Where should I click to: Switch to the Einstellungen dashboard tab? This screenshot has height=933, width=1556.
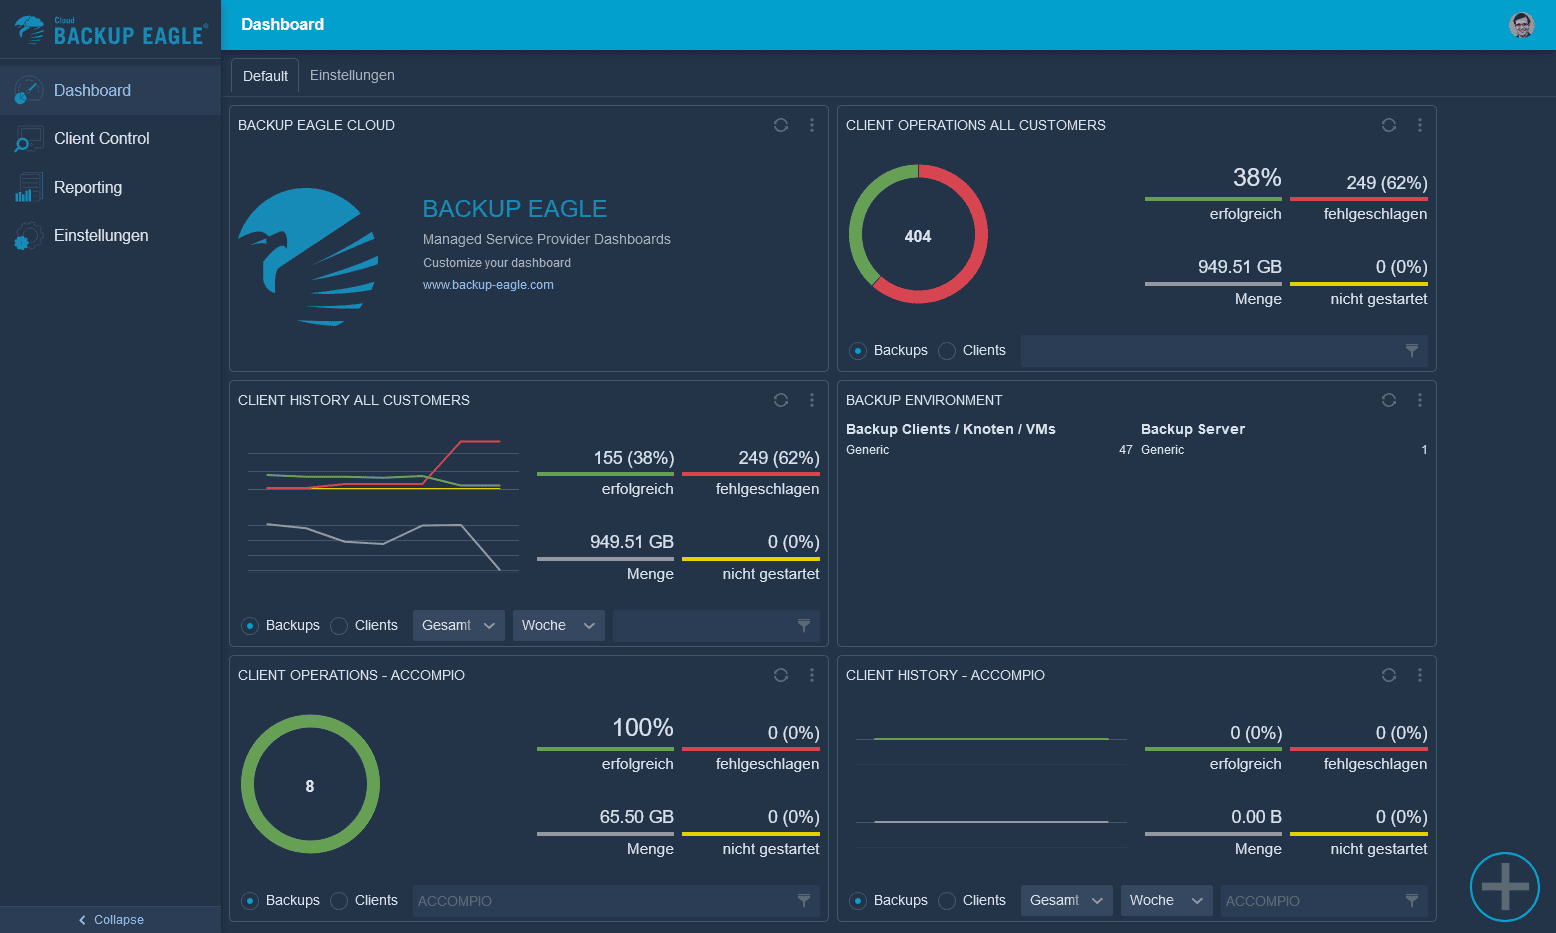coord(352,75)
